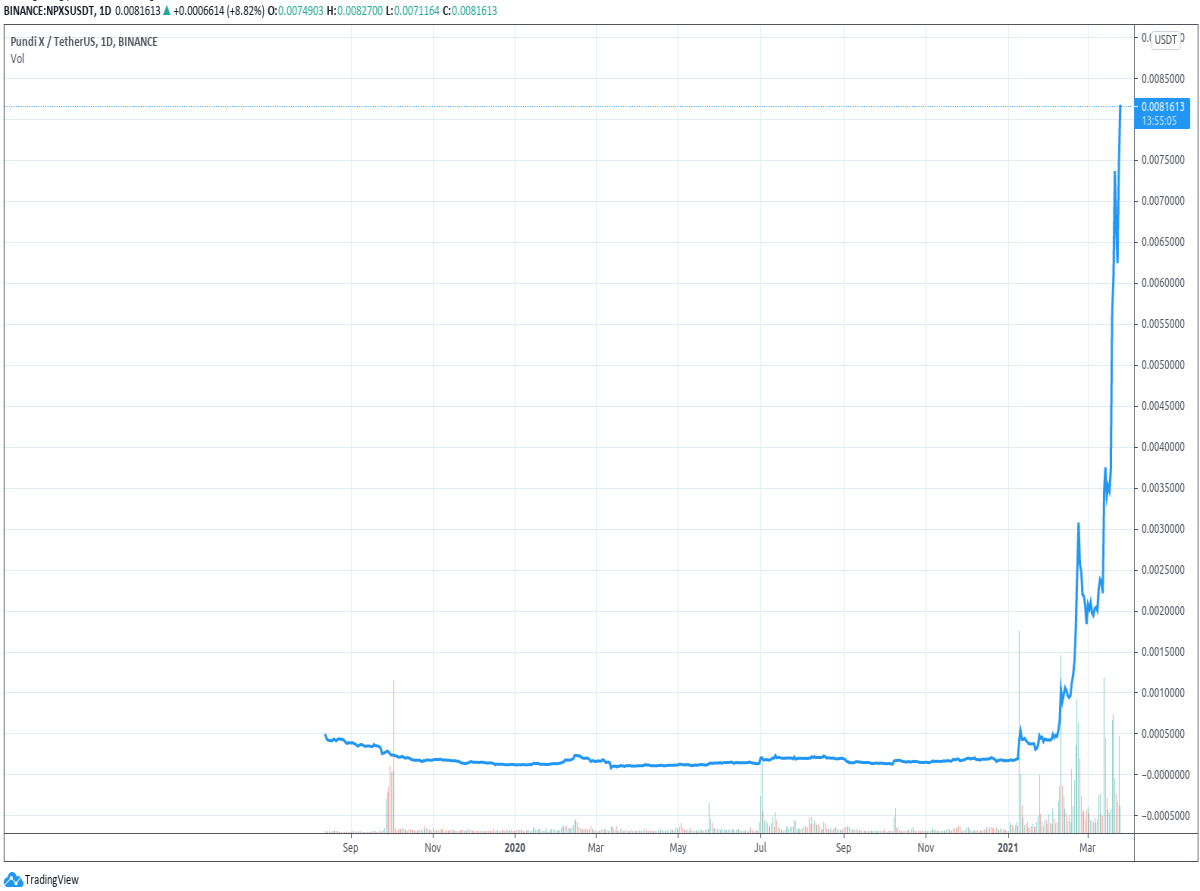Click the 0.0030000 price axis label
Image resolution: width=1200 pixels, height=891 pixels.
[1163, 529]
